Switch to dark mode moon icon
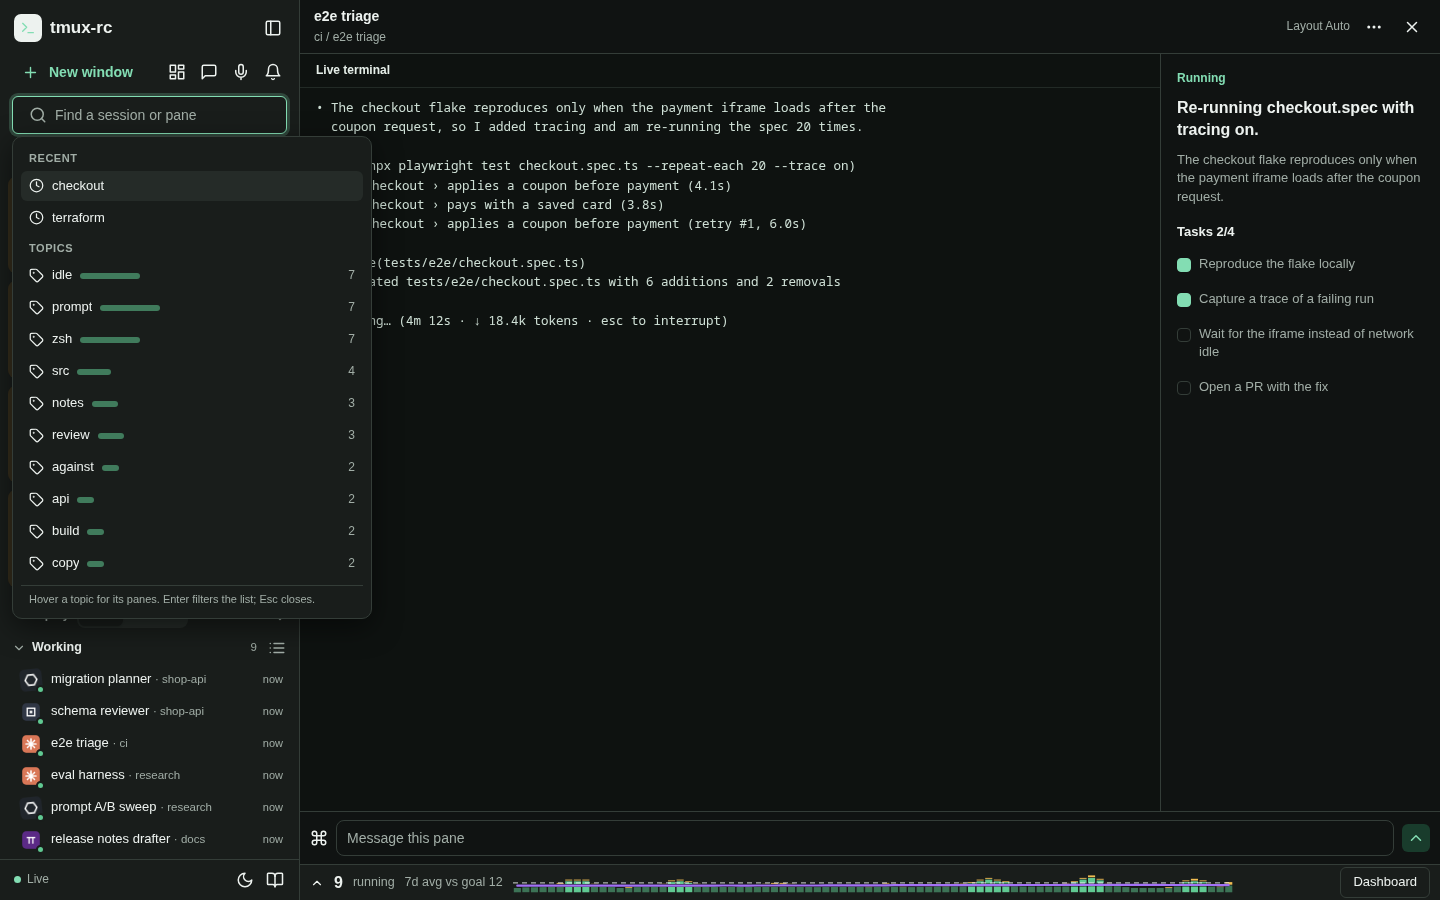This screenshot has height=900, width=1440. [x=245, y=880]
